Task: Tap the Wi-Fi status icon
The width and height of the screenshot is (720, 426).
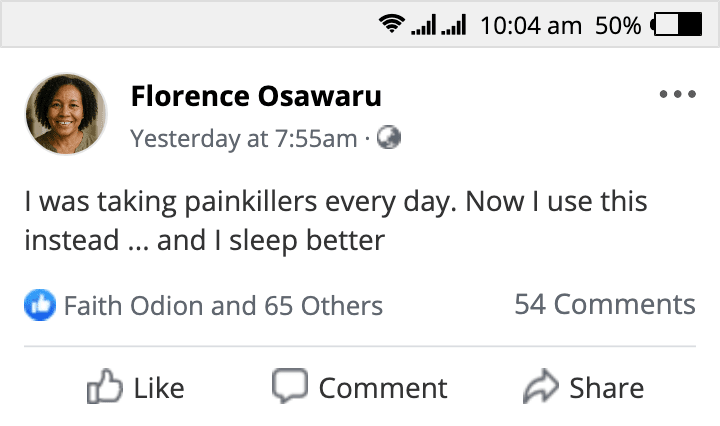Action: tap(392, 23)
